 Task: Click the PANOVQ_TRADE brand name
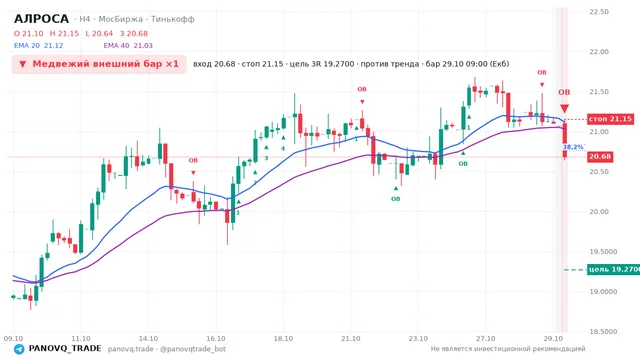click(x=65, y=349)
